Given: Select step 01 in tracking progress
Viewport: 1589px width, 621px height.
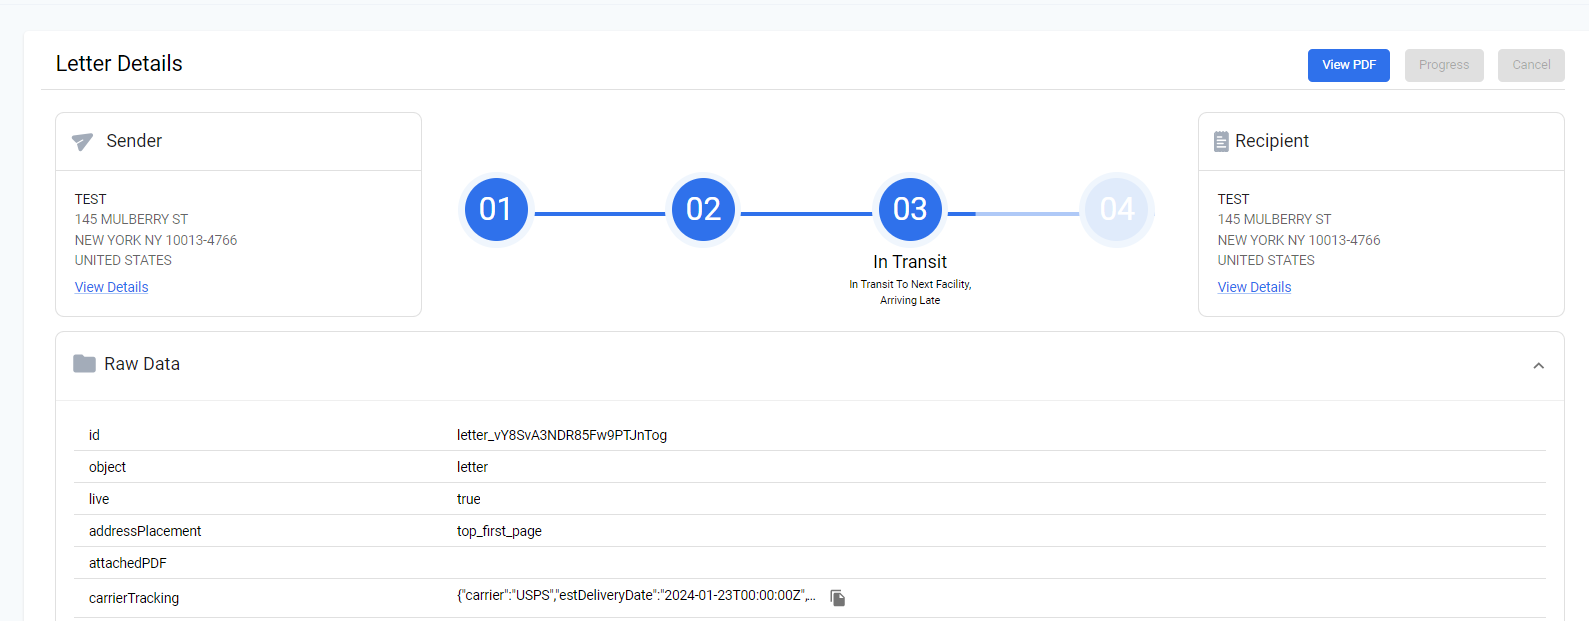Looking at the screenshot, I should pyautogui.click(x=496, y=209).
